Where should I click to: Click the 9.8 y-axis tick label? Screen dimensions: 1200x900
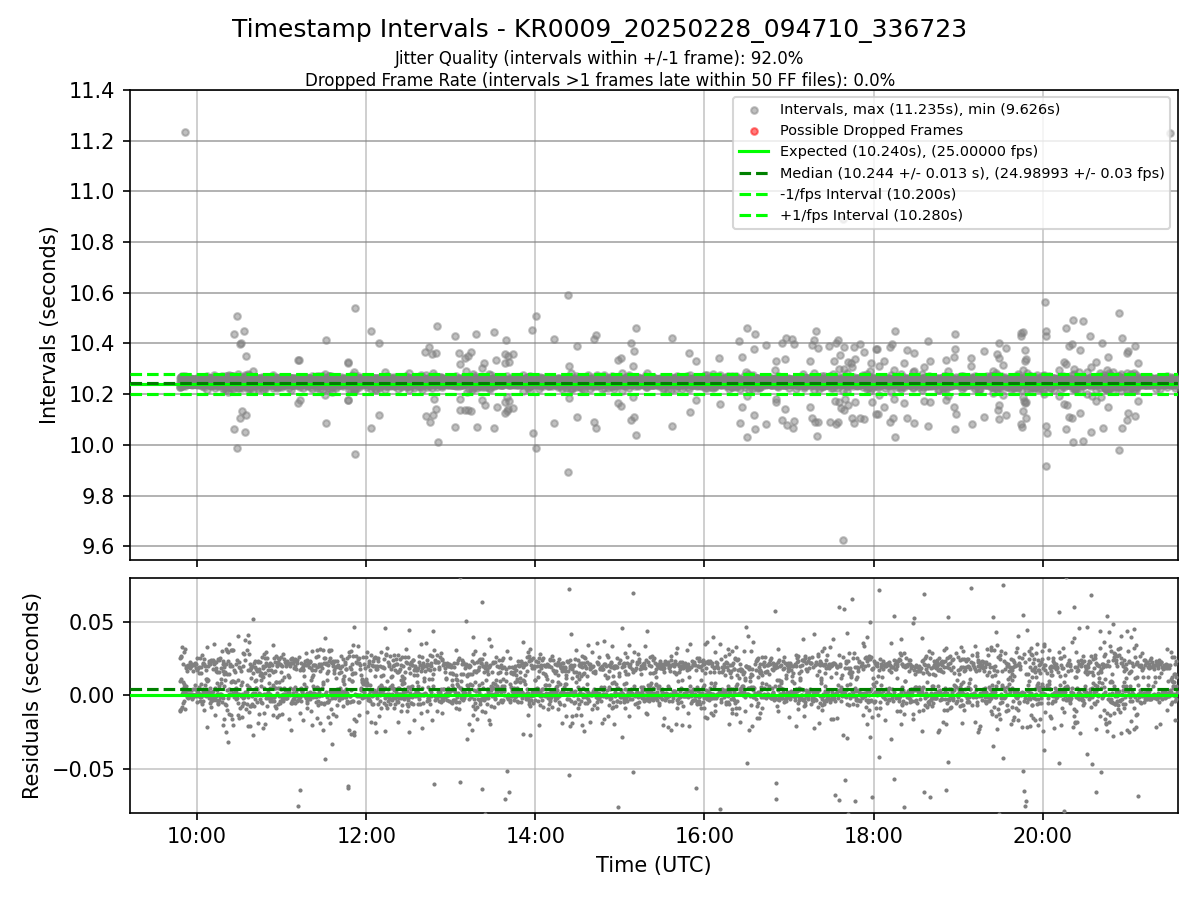click(x=100, y=496)
